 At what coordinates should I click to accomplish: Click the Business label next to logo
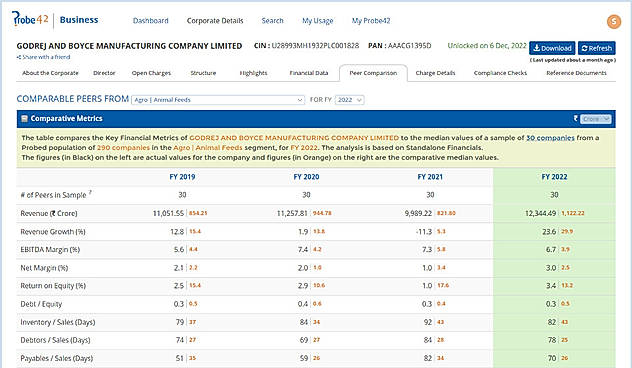79,20
